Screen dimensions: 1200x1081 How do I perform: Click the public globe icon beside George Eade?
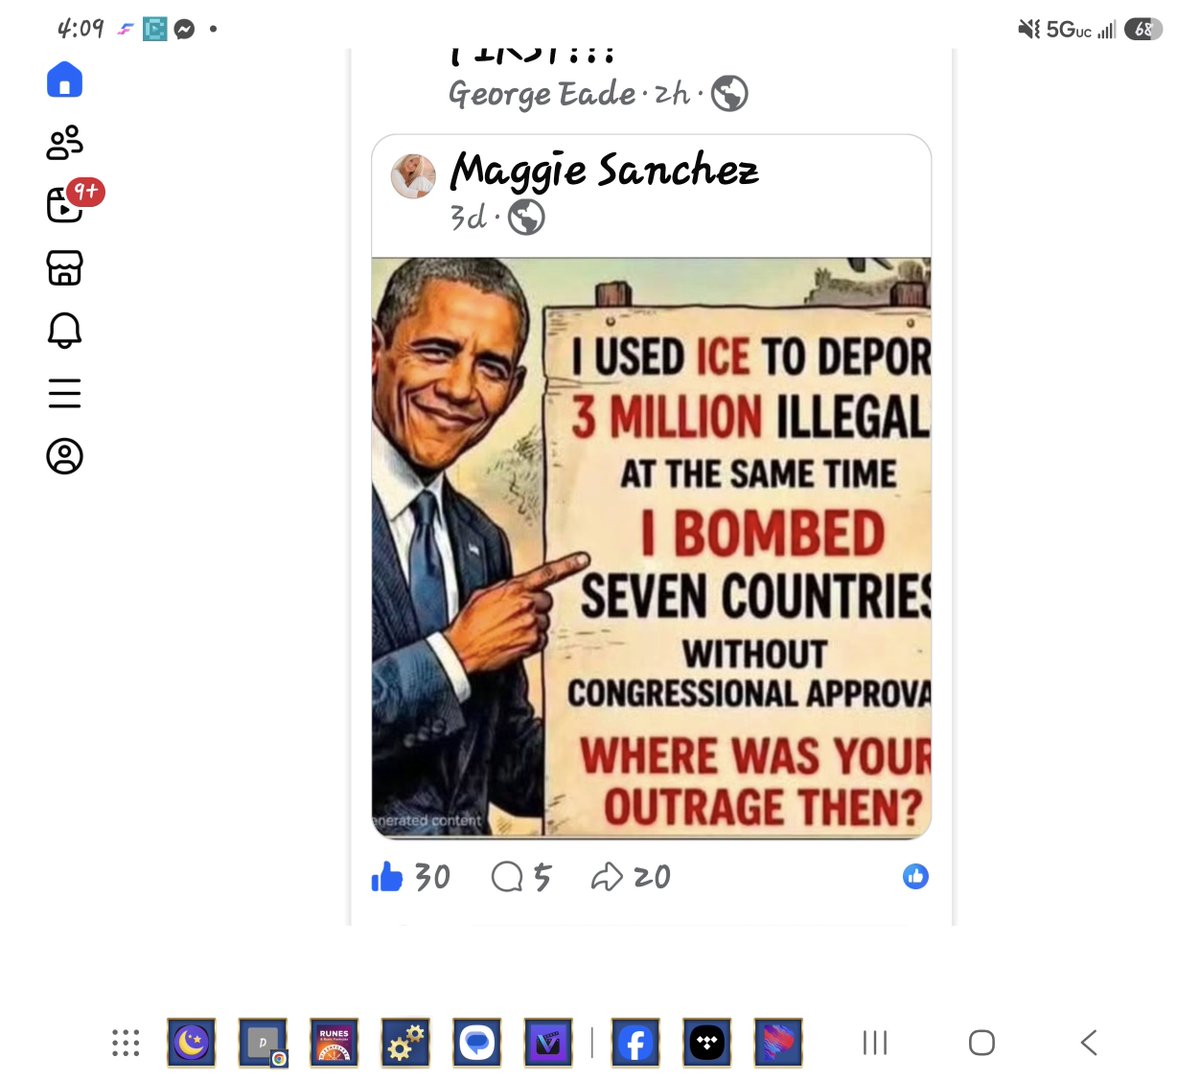(x=730, y=94)
